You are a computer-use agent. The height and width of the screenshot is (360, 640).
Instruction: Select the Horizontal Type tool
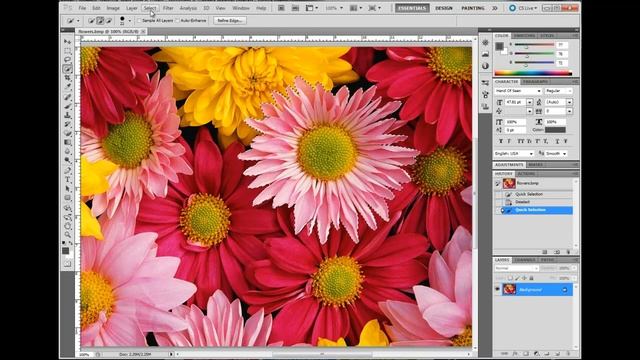coord(67,180)
